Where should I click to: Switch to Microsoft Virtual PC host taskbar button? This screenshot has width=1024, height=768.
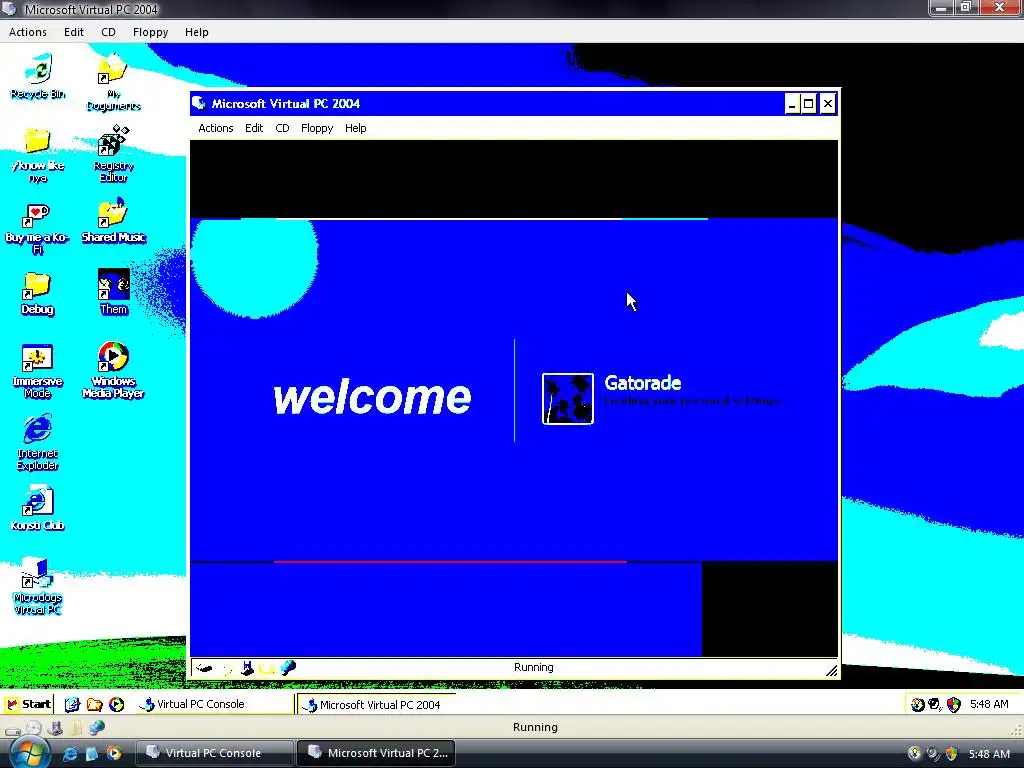pos(376,753)
